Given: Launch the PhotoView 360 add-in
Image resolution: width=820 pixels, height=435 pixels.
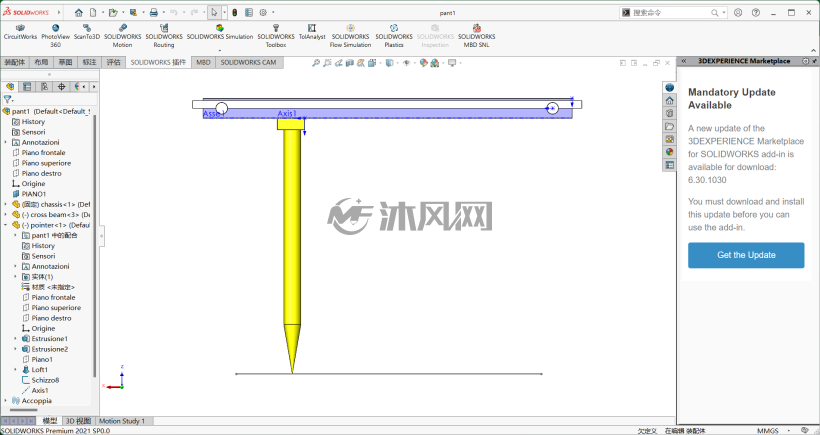Looking at the screenshot, I should (x=55, y=36).
